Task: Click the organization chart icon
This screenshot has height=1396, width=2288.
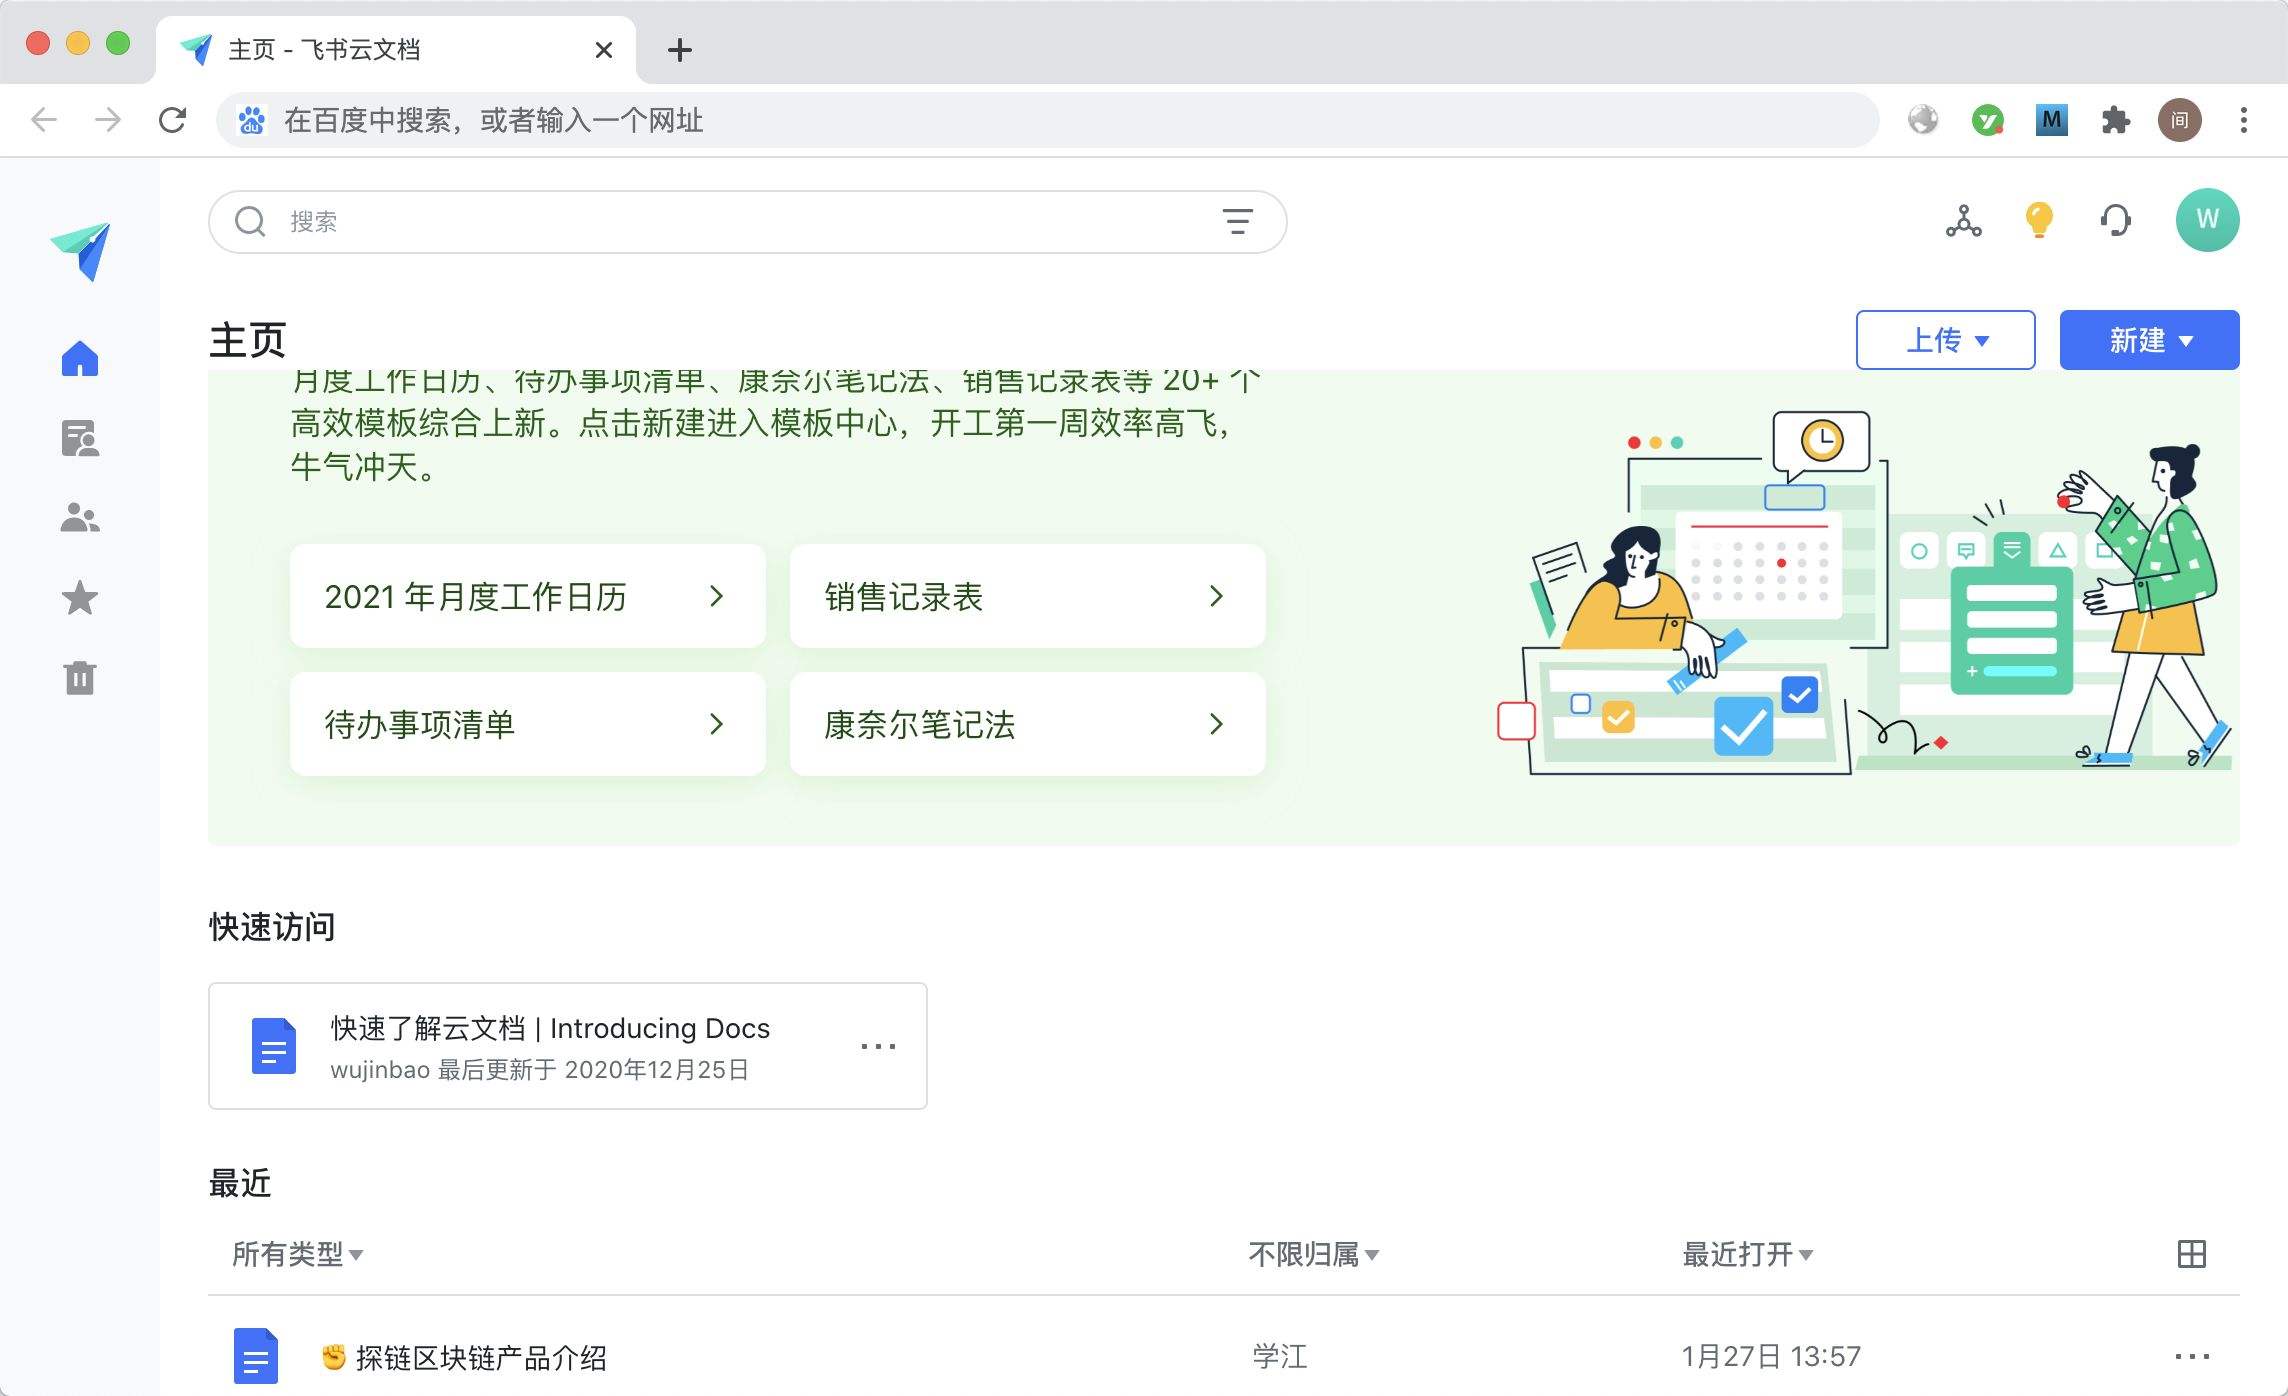Action: coord(1963,221)
